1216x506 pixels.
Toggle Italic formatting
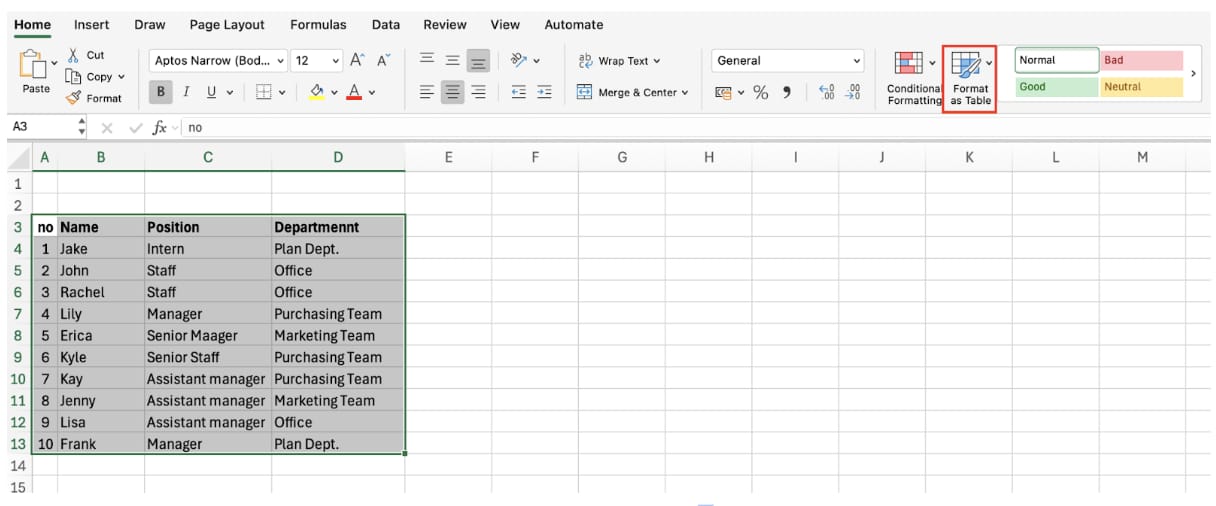(186, 92)
